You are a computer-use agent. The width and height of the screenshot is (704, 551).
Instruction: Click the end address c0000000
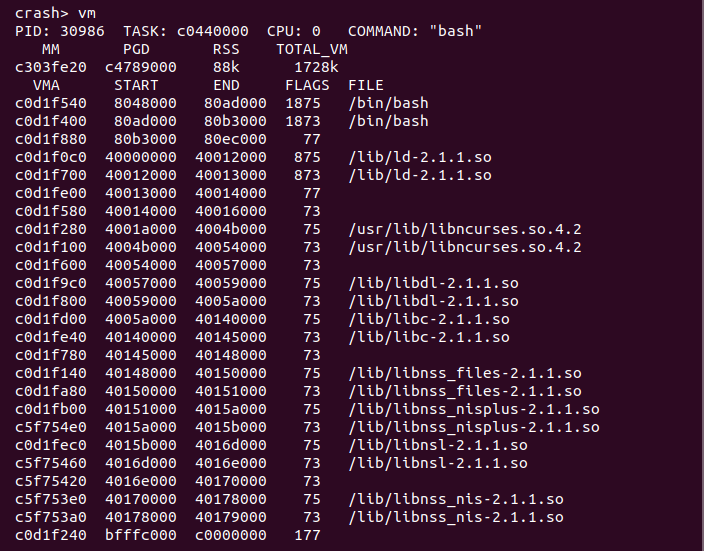(x=231, y=535)
